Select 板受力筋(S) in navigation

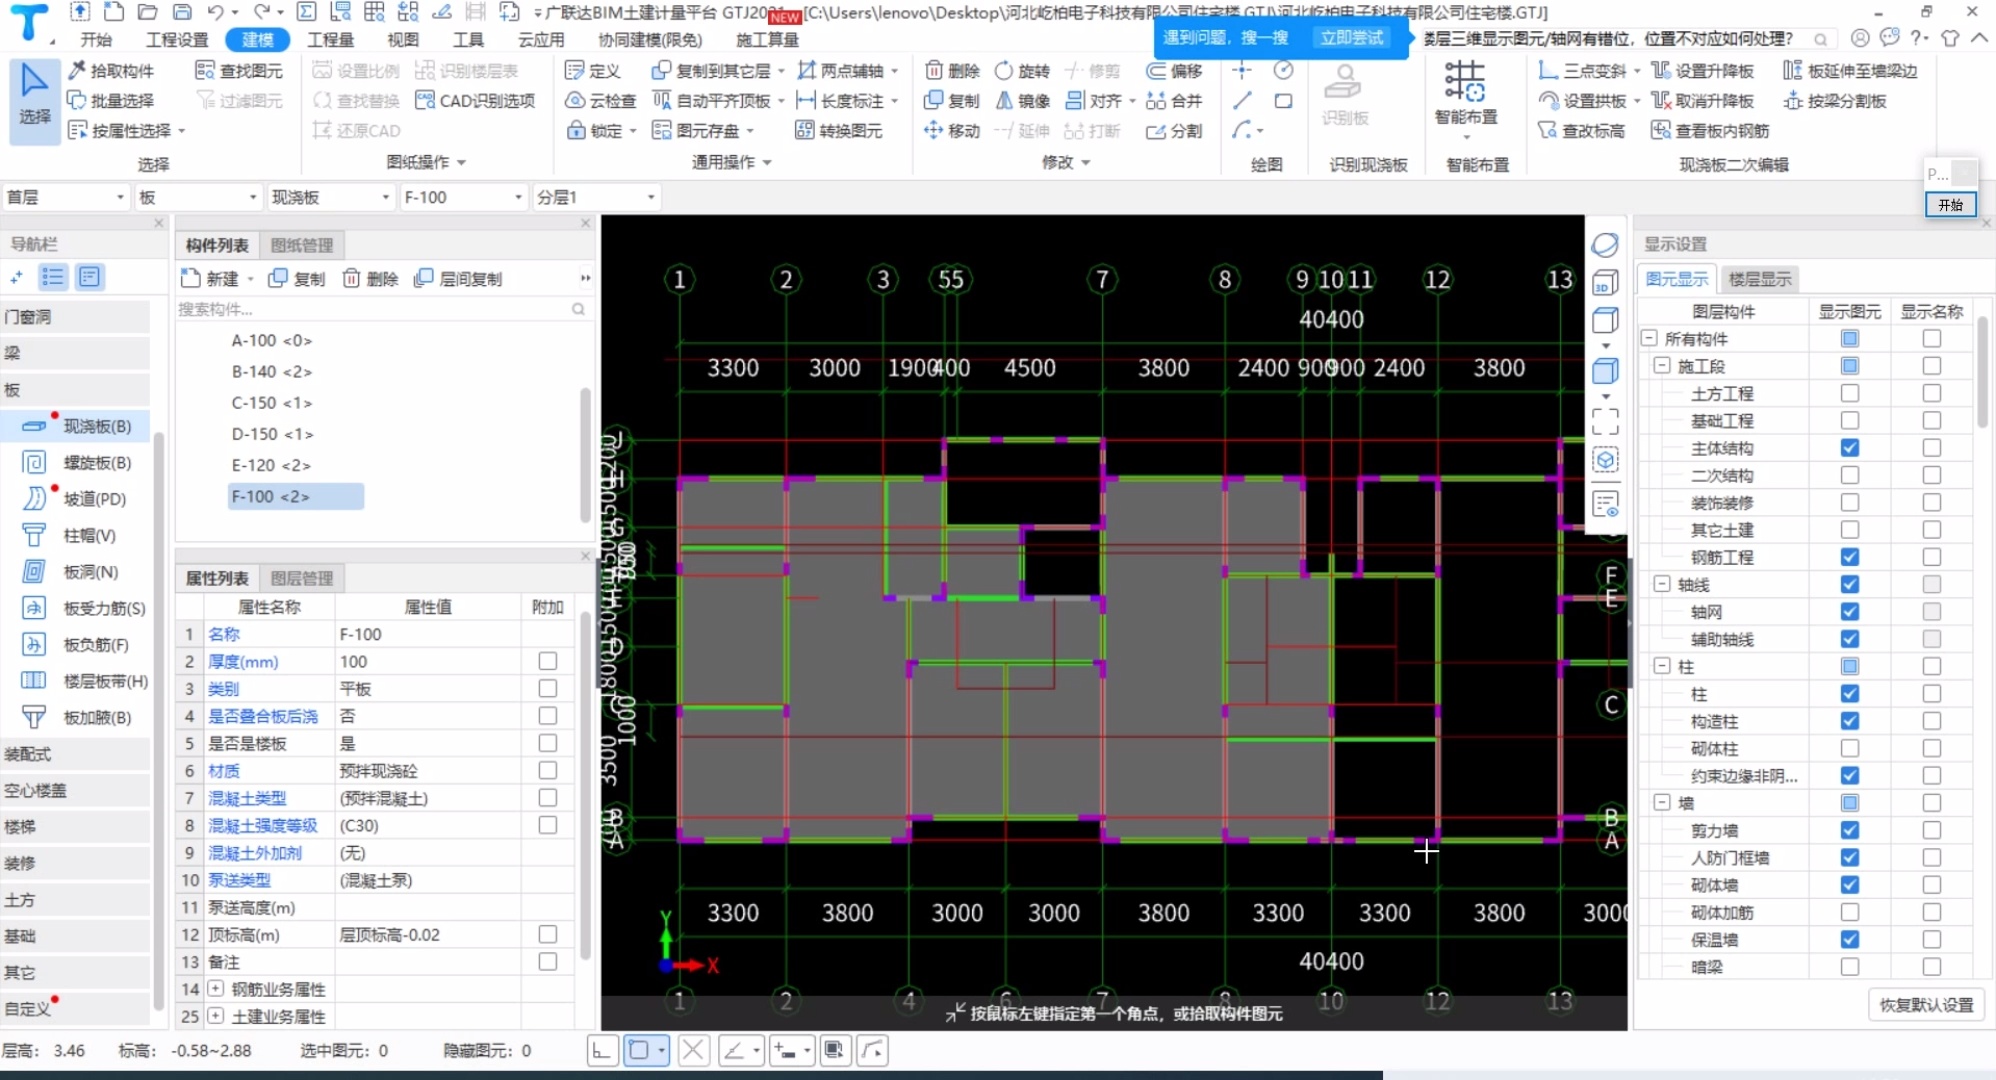86,608
